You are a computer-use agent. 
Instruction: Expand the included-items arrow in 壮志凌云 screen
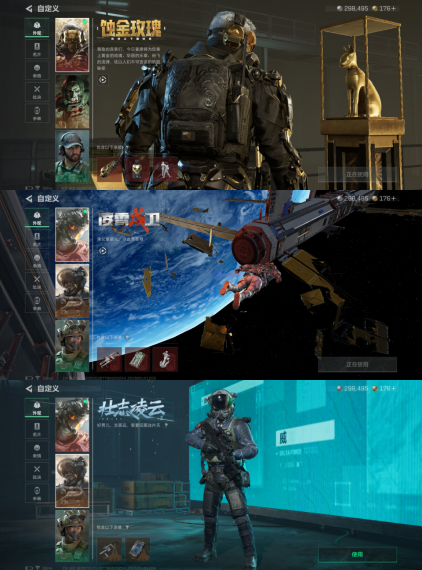click(127, 527)
